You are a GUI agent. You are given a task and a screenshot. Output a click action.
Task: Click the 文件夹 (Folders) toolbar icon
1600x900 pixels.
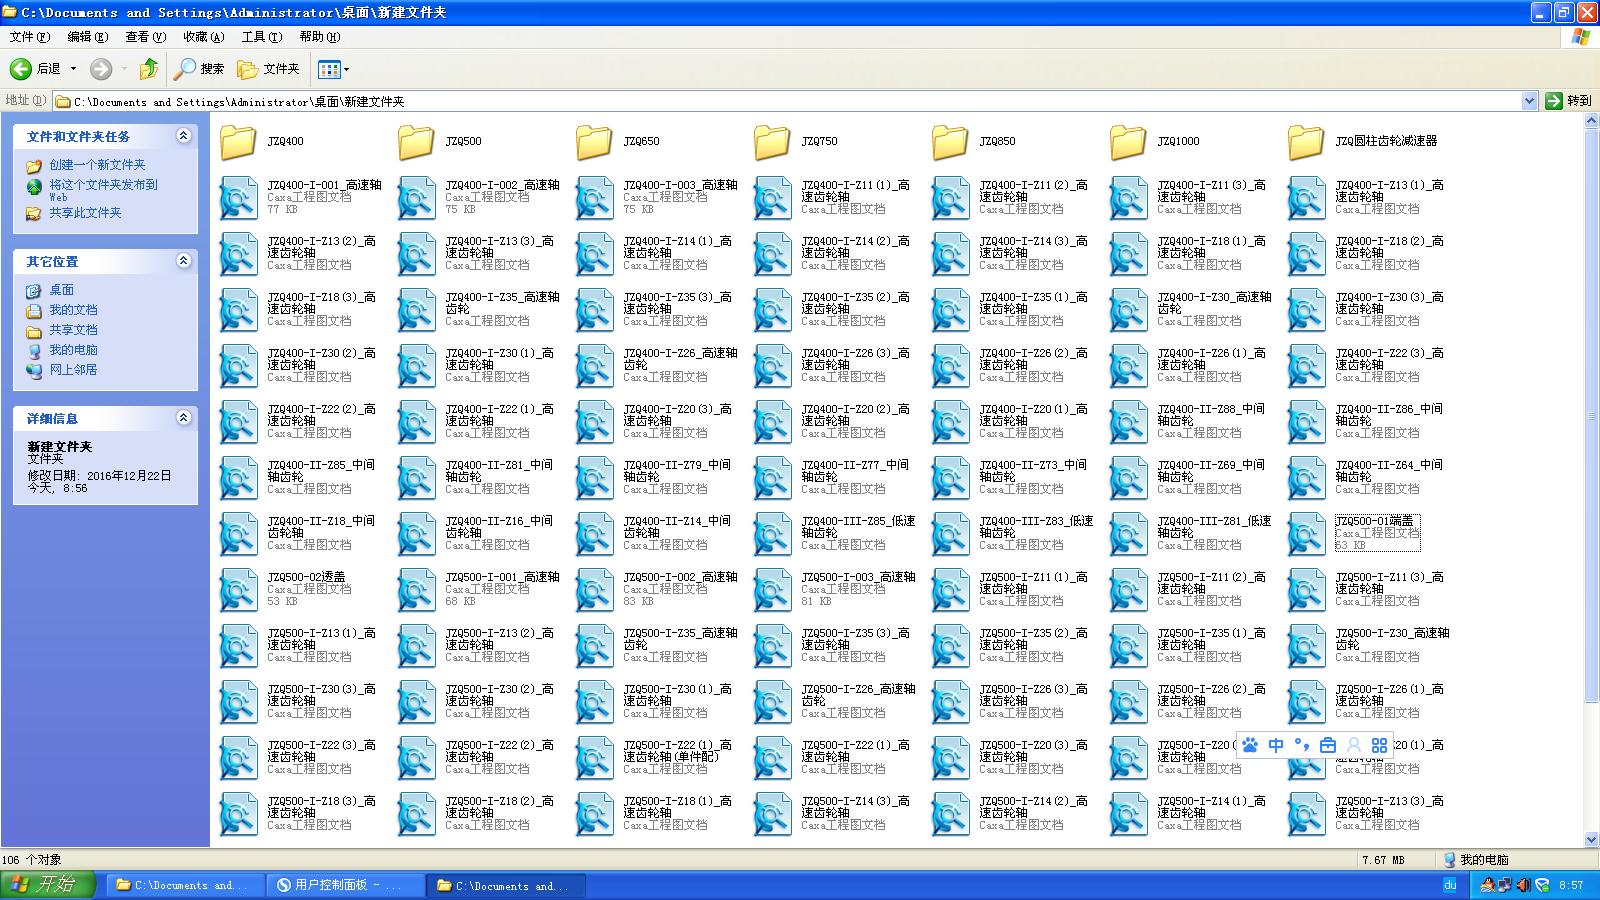(247, 69)
